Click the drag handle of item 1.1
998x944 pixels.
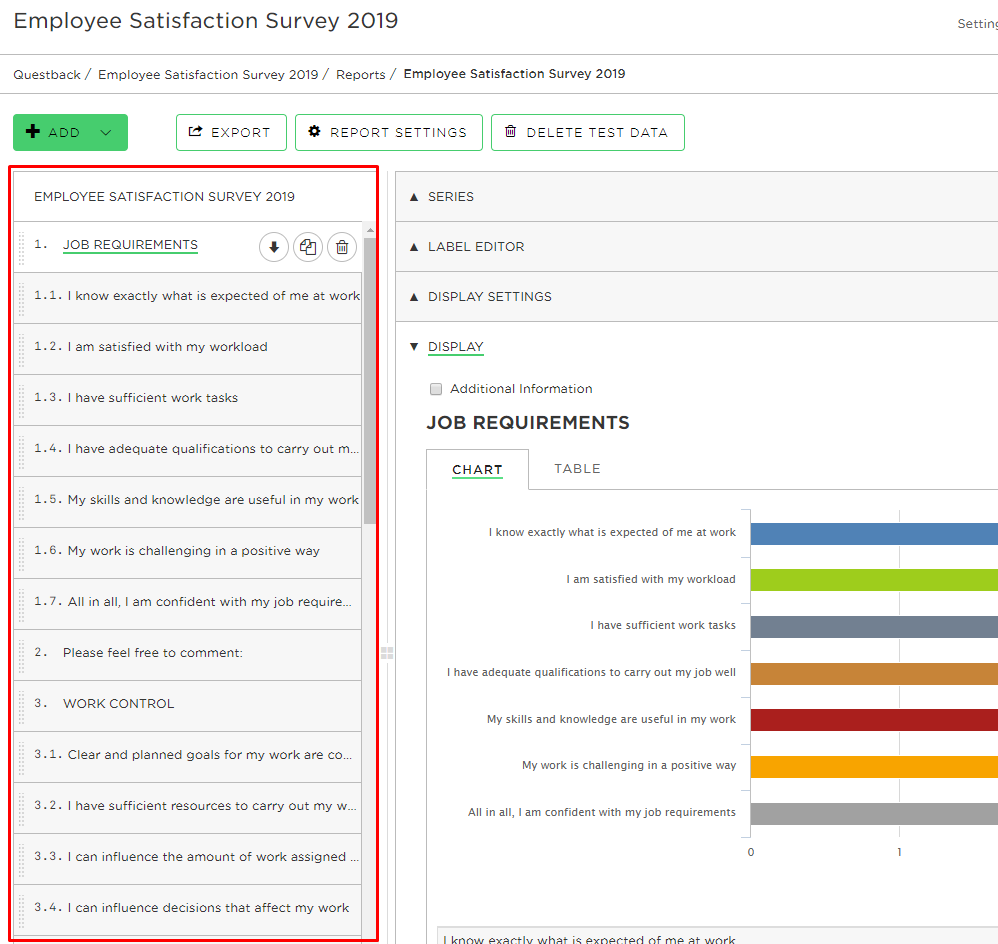[x=21, y=299]
